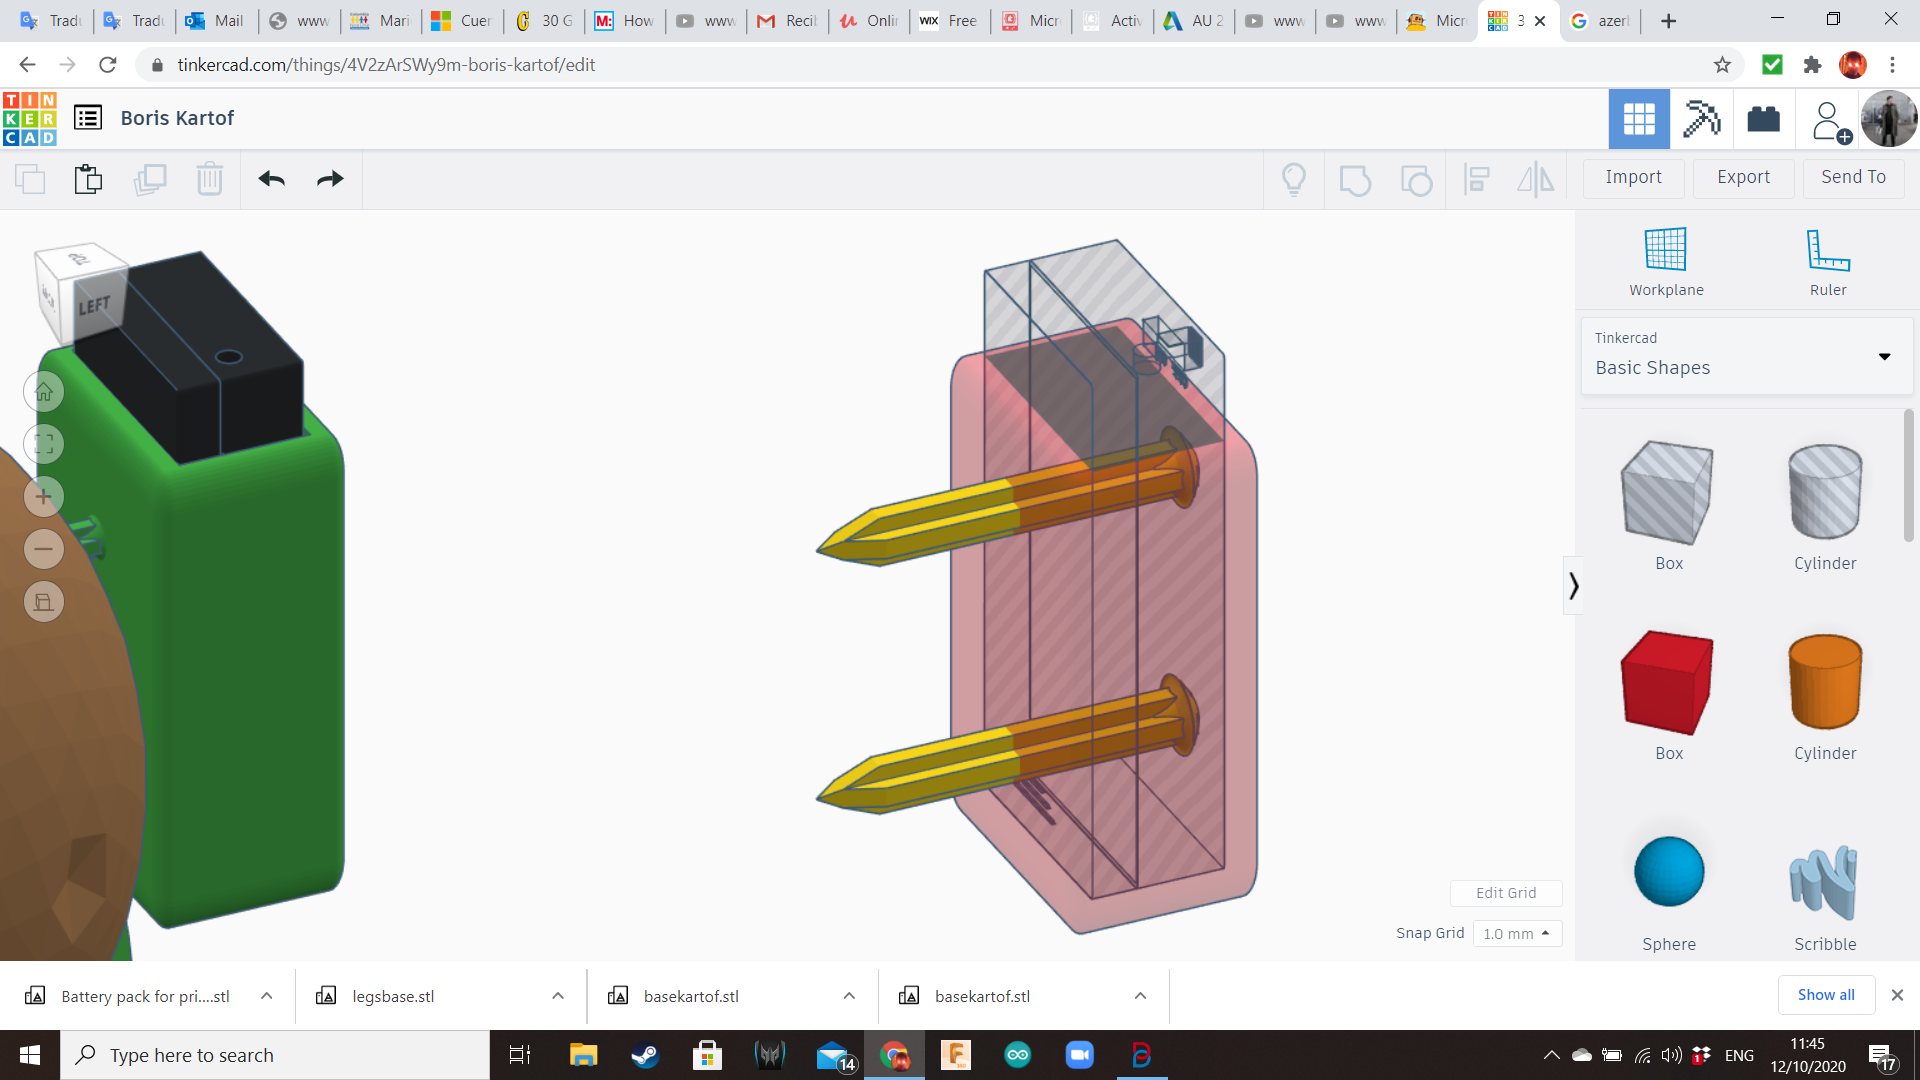
Task: Open the Blocks pickaxe mode icon
Action: coord(1701,119)
